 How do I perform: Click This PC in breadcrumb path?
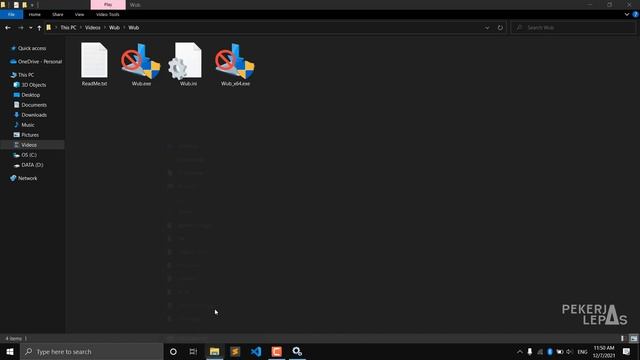pyautogui.click(x=68, y=28)
